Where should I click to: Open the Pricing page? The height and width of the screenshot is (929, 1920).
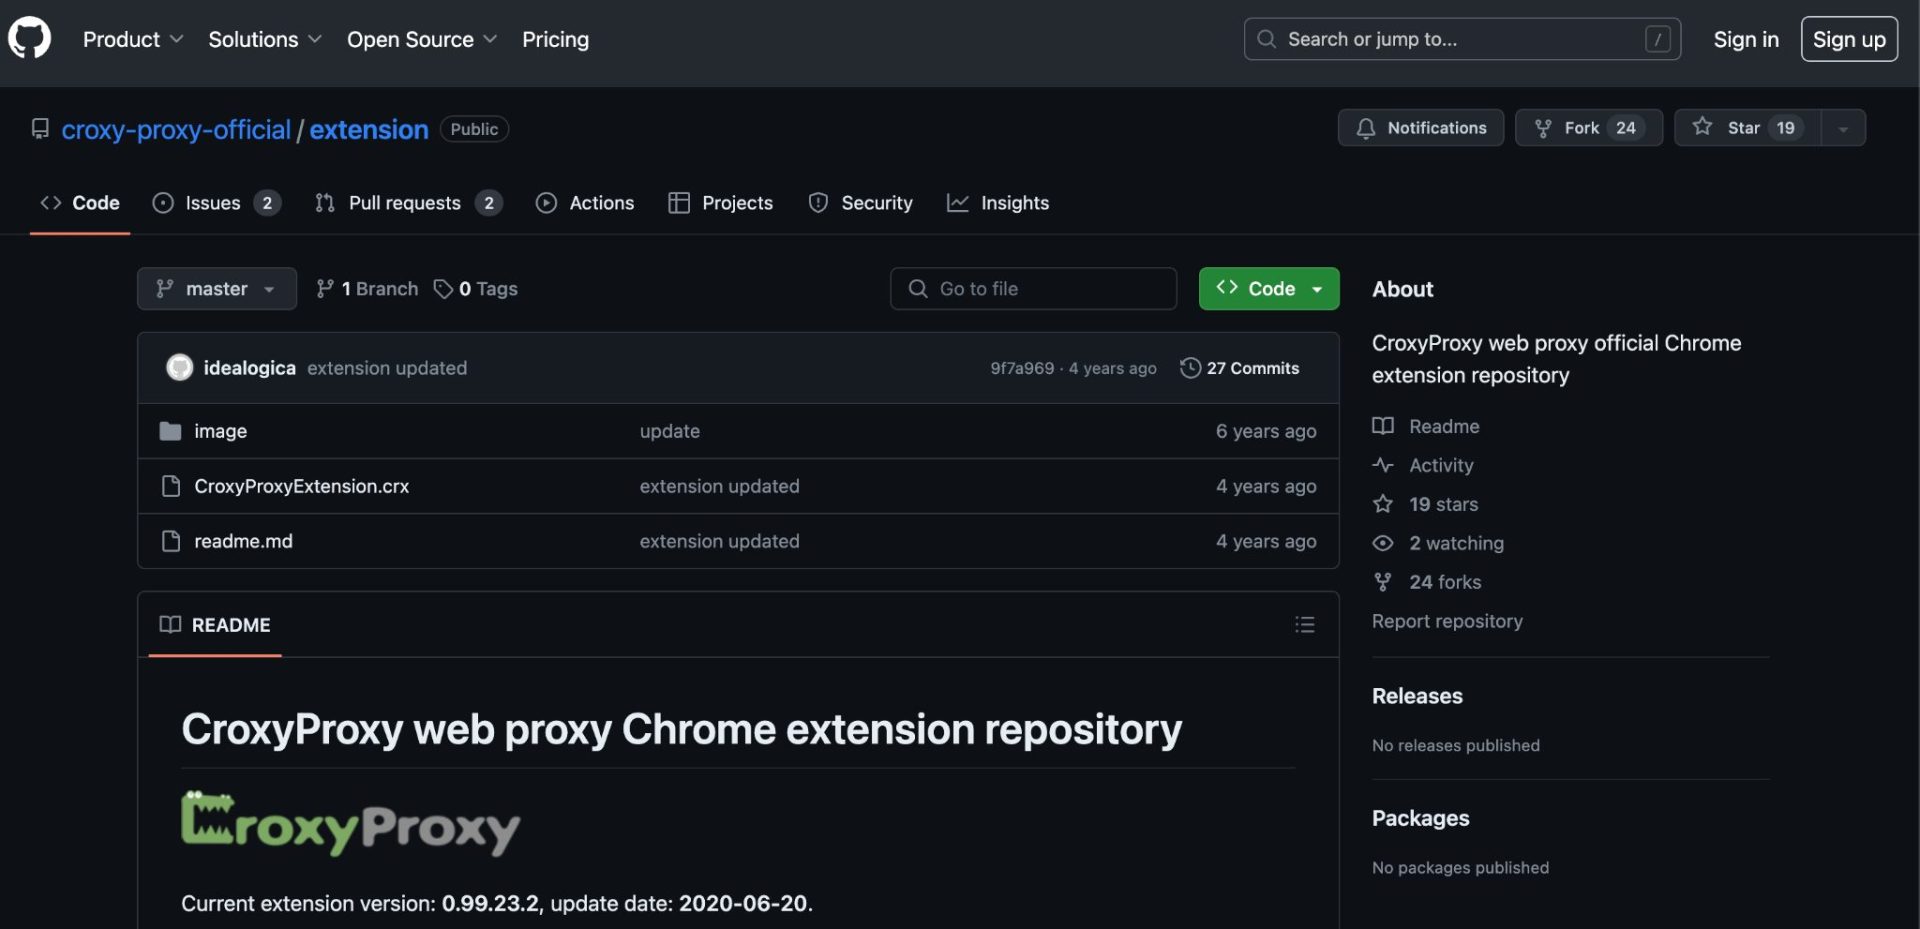(x=555, y=39)
